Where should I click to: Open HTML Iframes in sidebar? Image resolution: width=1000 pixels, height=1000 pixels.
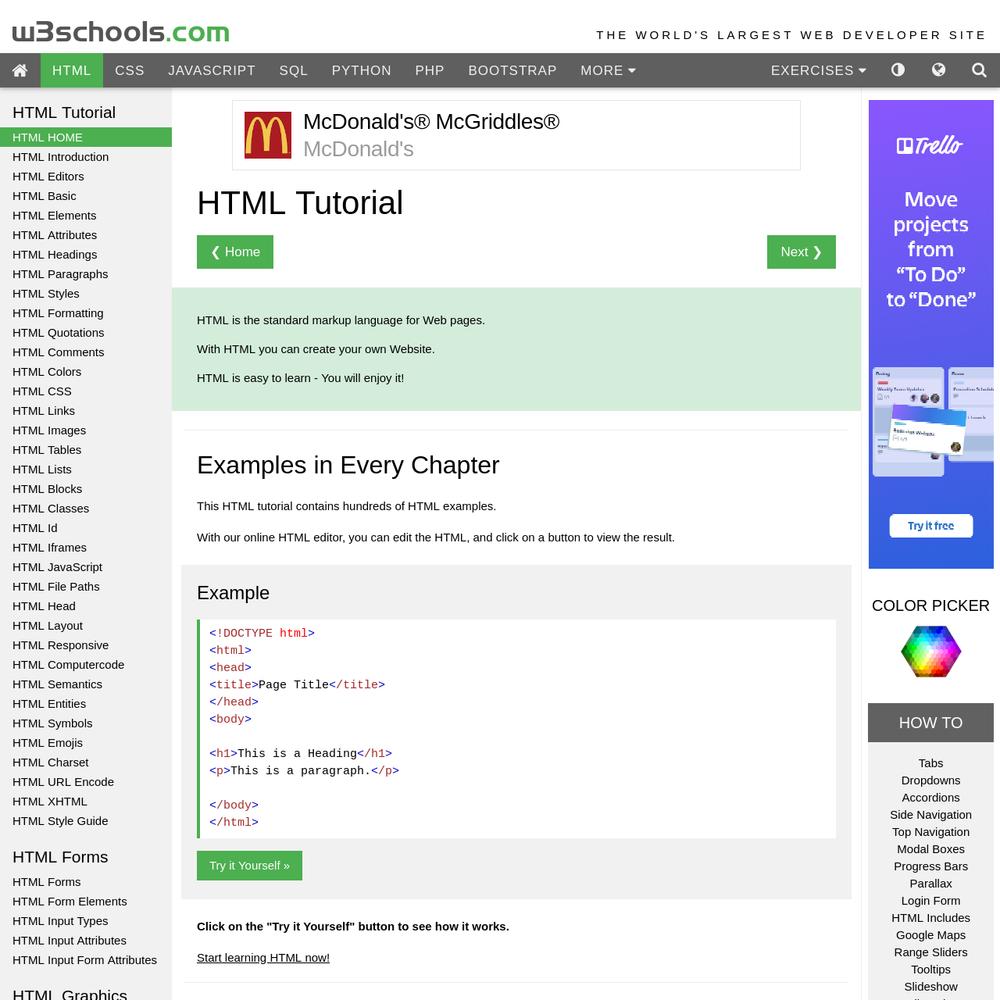pos(85,547)
